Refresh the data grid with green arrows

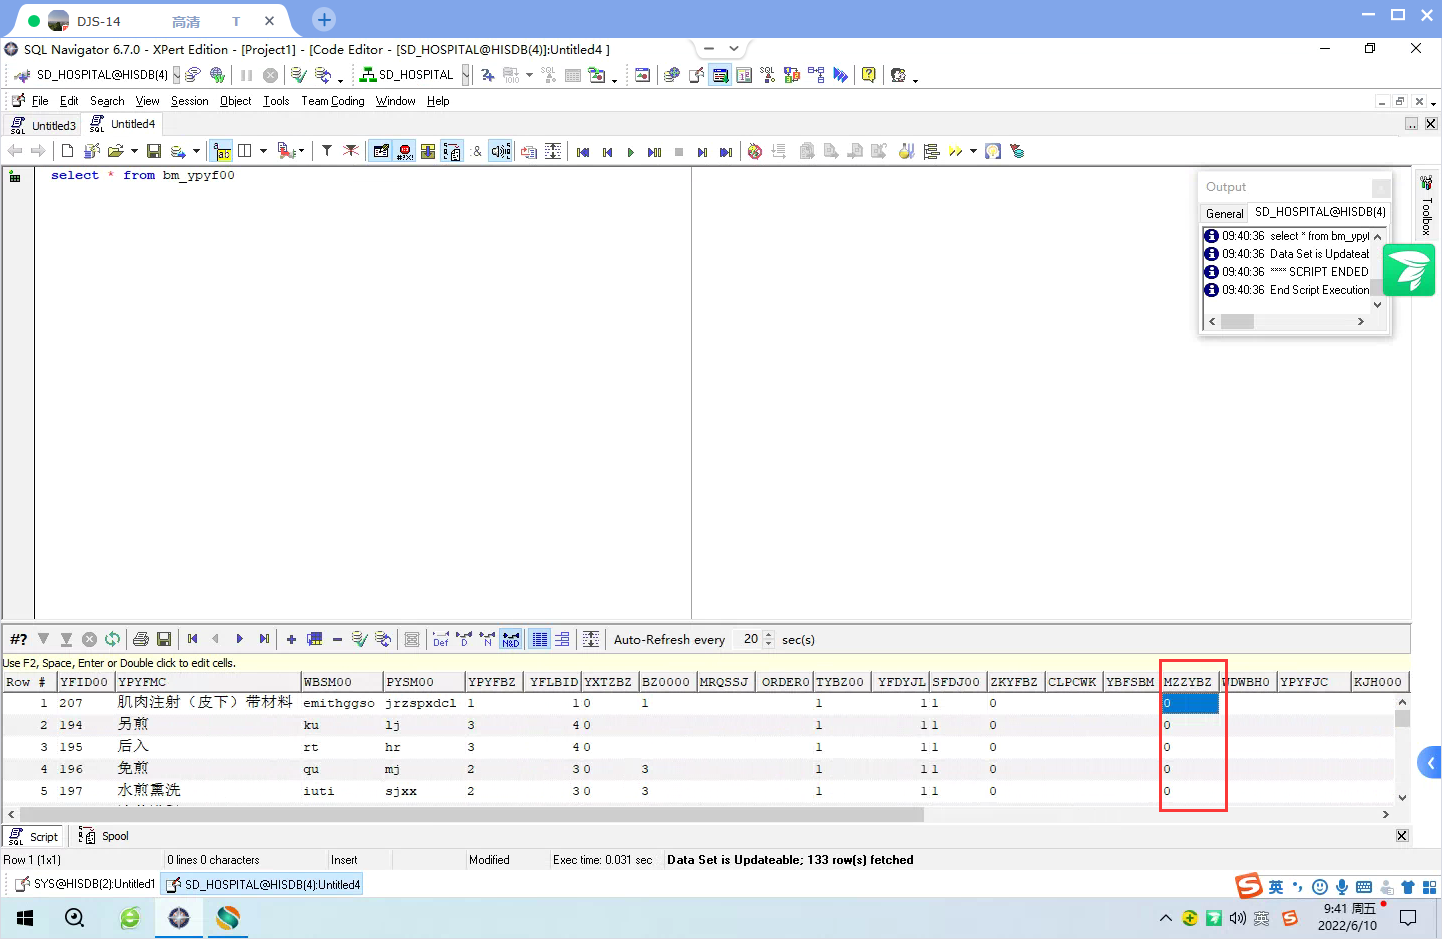(112, 640)
